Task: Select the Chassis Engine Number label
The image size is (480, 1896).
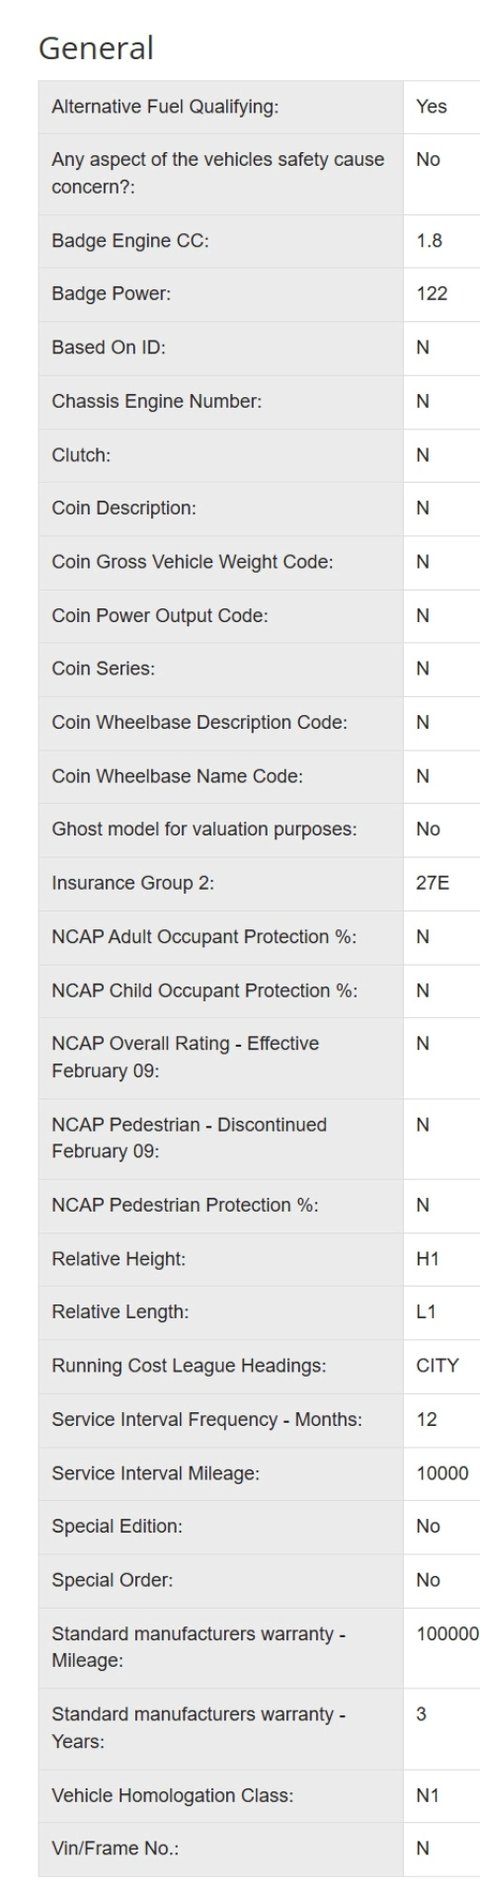Action: (x=157, y=401)
